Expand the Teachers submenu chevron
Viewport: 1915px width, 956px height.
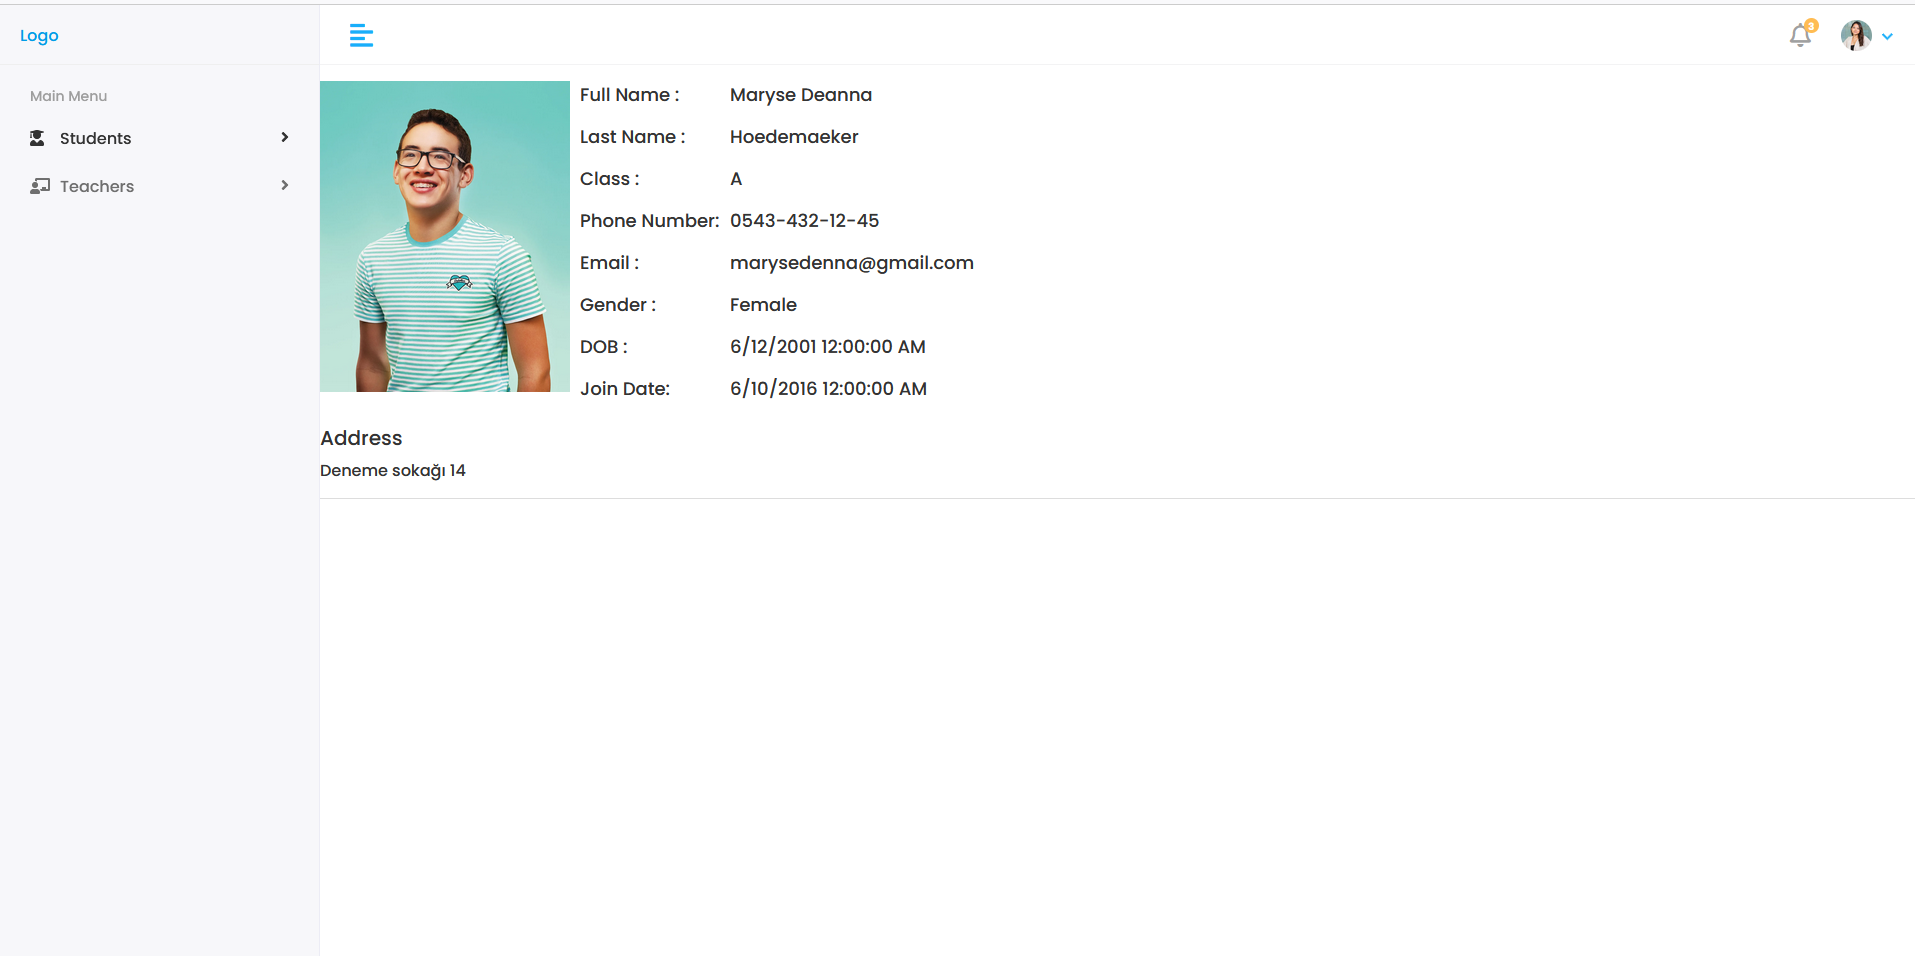tap(284, 185)
